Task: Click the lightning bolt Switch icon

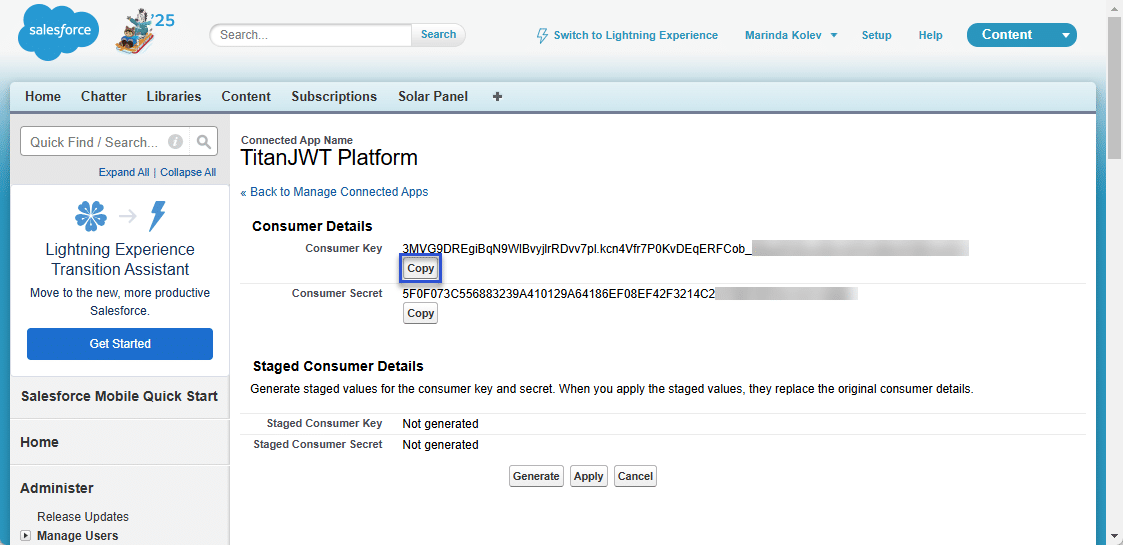Action: tap(542, 35)
